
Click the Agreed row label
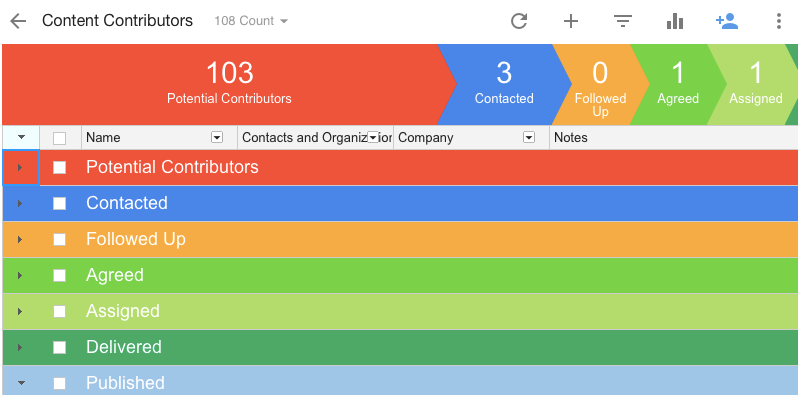click(x=115, y=275)
